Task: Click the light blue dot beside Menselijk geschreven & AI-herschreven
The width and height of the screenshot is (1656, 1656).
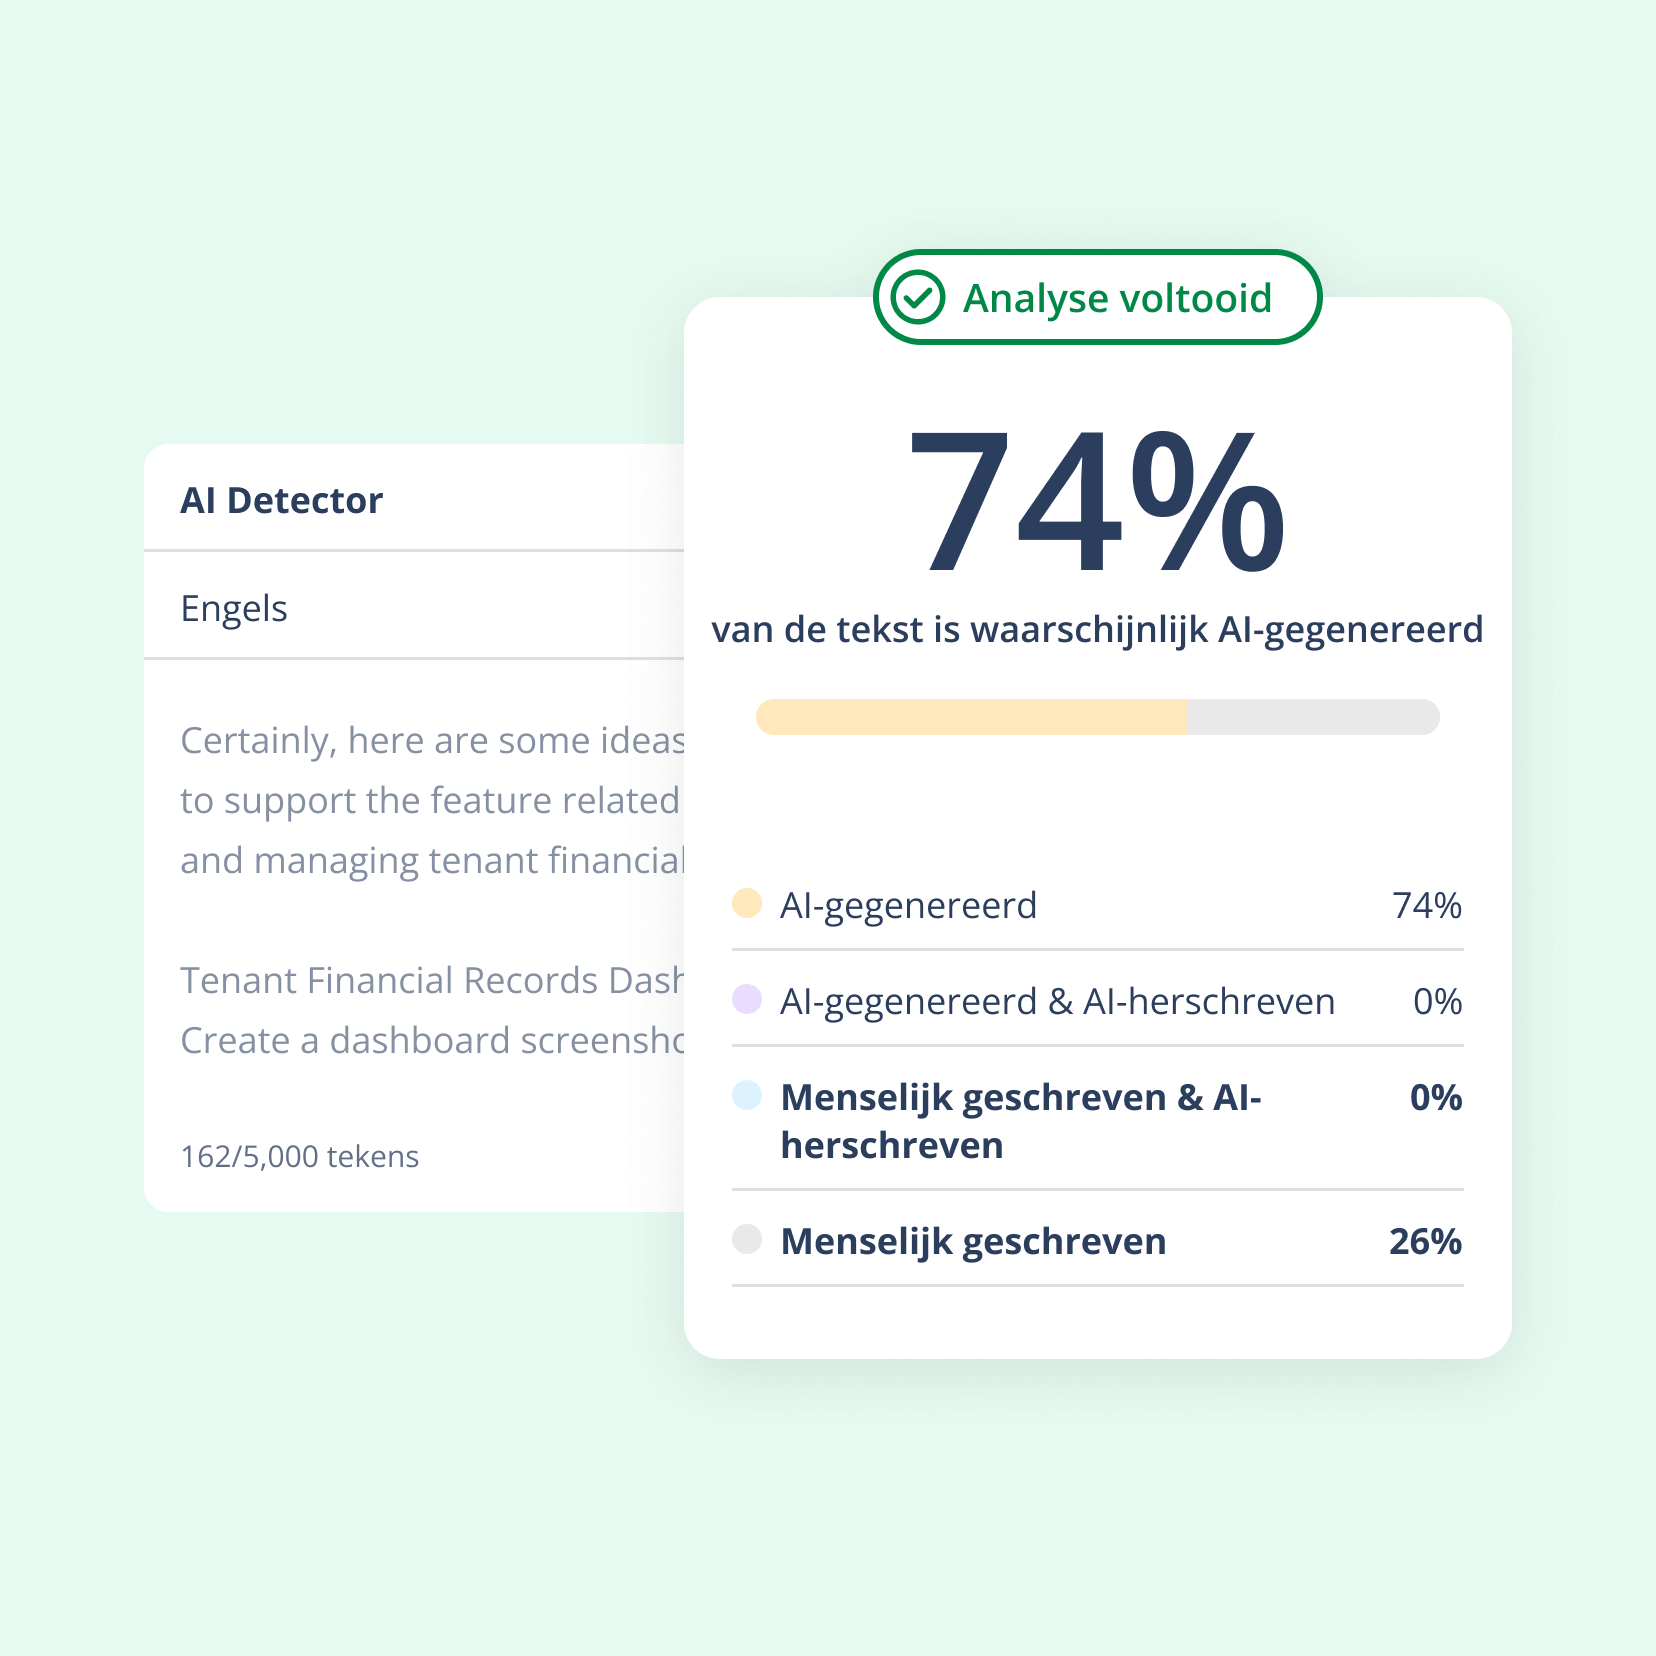Action: [747, 1096]
